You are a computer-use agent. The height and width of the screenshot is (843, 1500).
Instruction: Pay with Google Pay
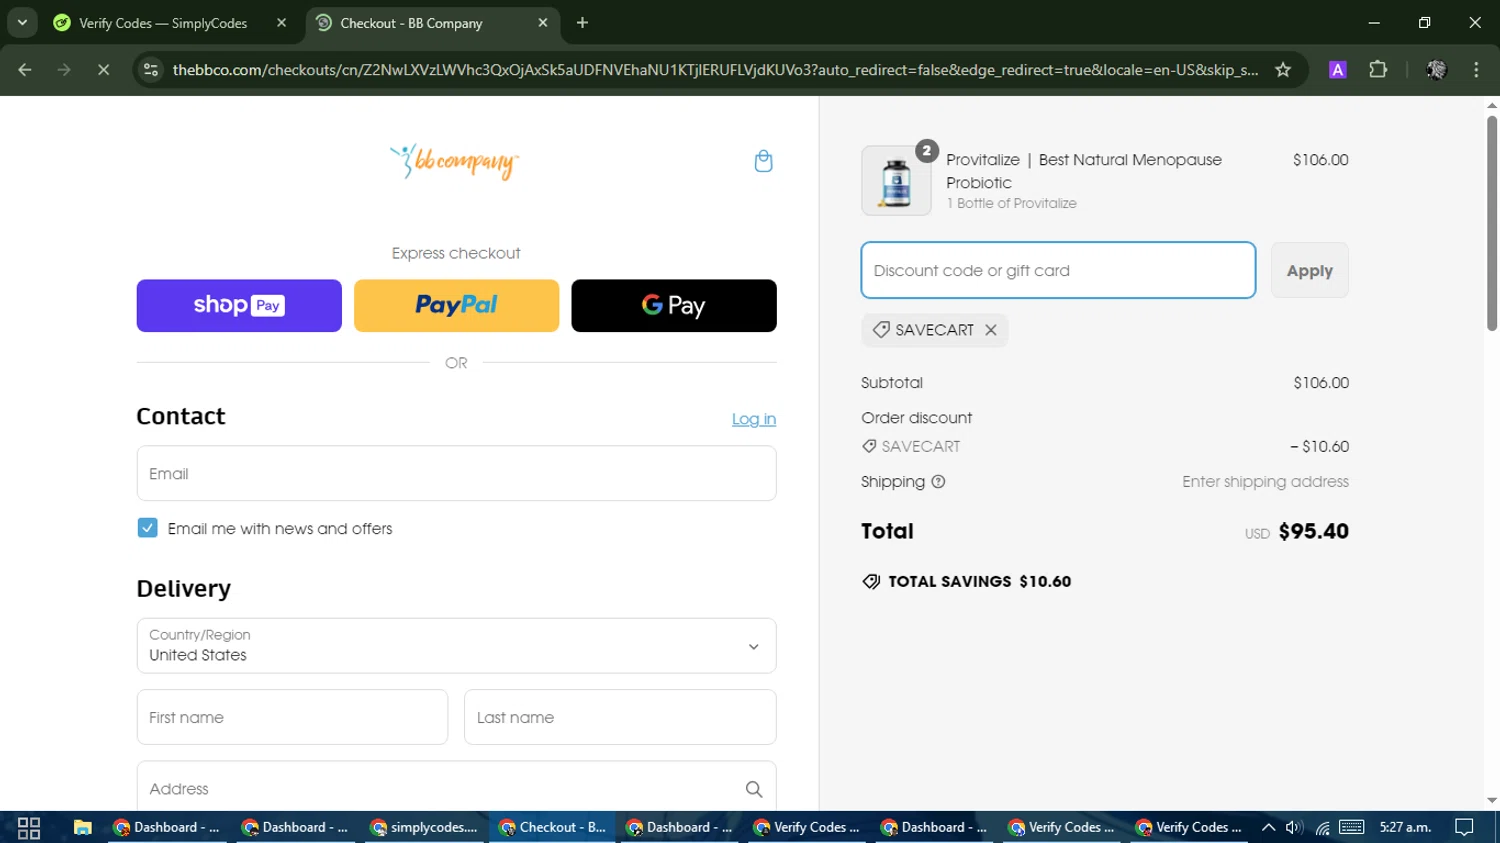tap(674, 306)
